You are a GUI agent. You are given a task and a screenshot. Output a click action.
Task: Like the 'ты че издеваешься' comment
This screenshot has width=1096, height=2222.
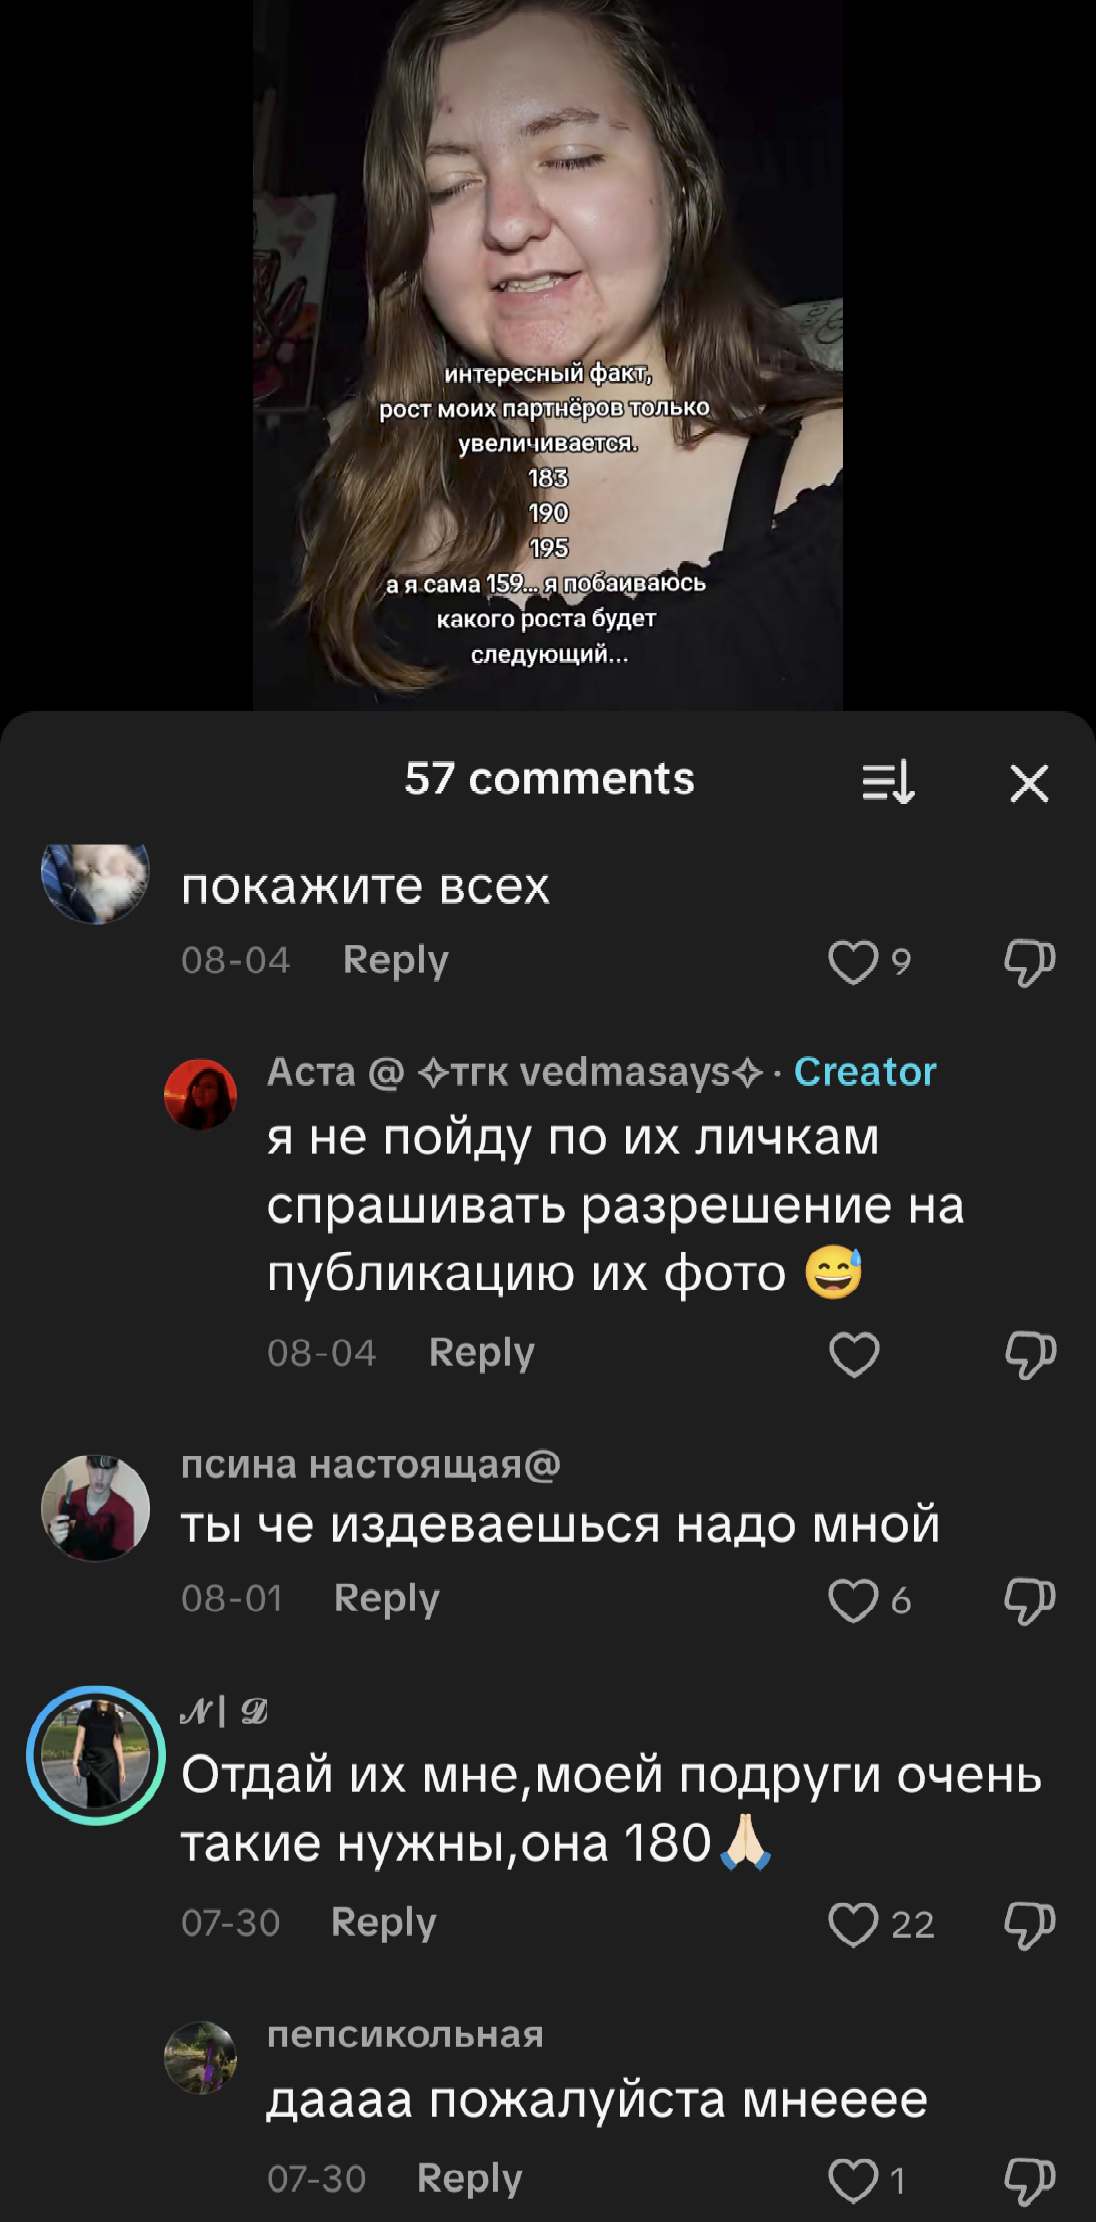click(x=853, y=1600)
